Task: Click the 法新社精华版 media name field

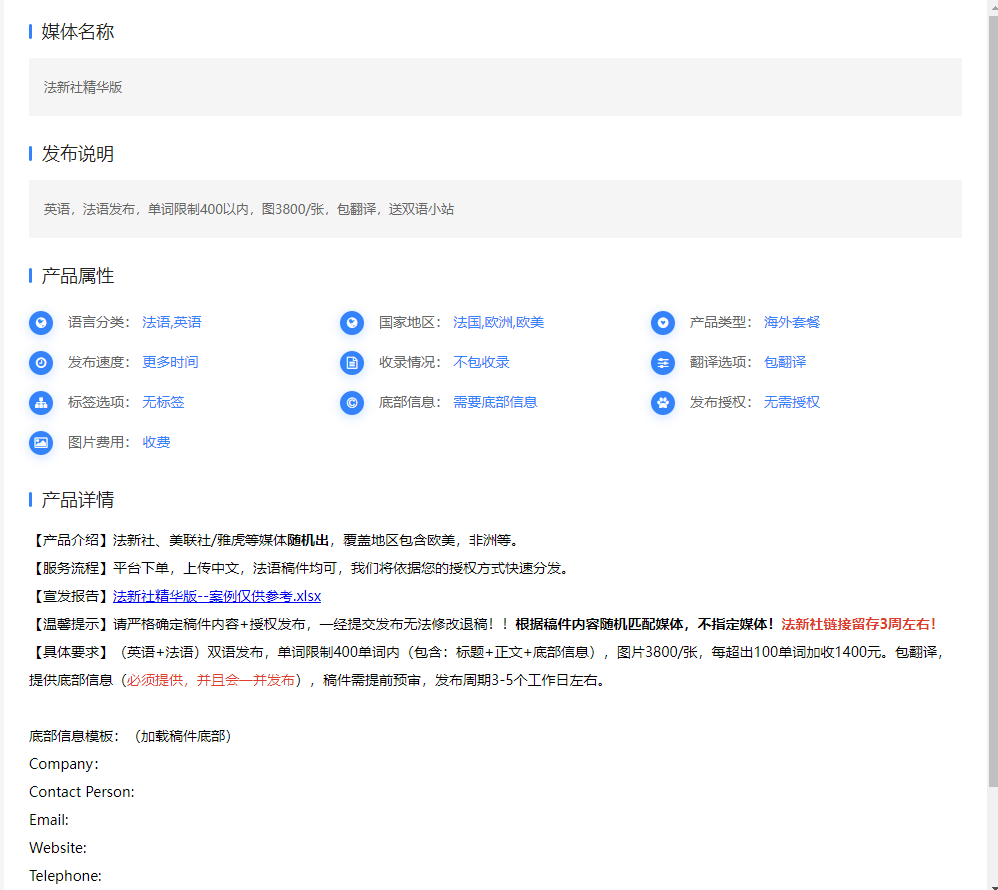Action: [495, 87]
